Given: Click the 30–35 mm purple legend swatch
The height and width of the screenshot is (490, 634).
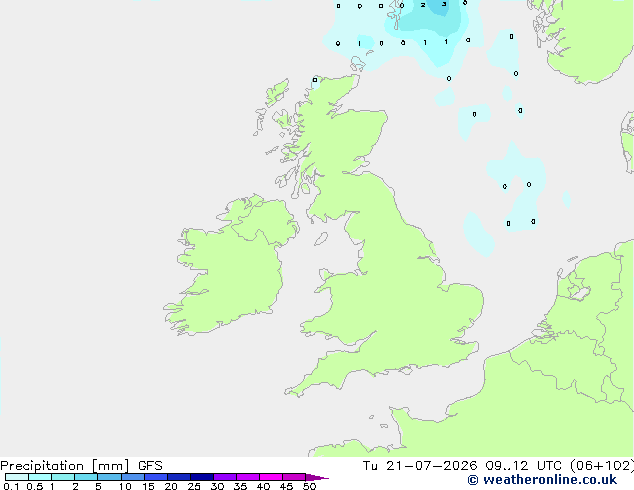Looking at the screenshot, I should [x=225, y=477].
